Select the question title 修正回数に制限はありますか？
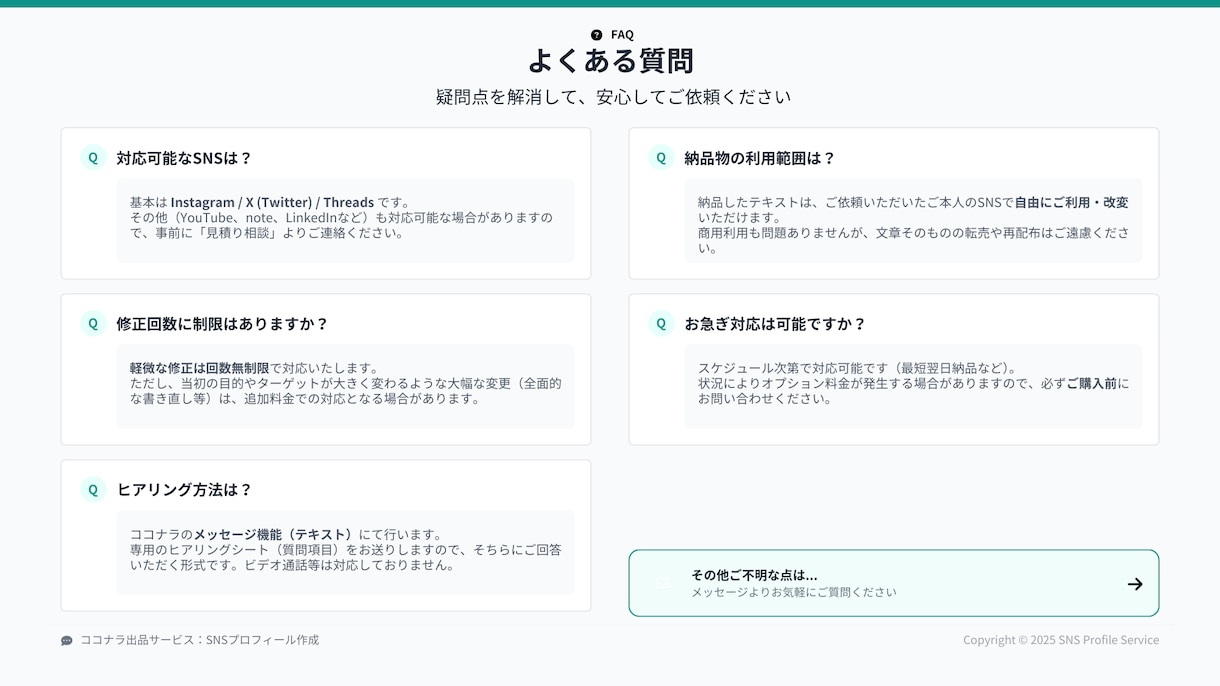 coord(222,324)
